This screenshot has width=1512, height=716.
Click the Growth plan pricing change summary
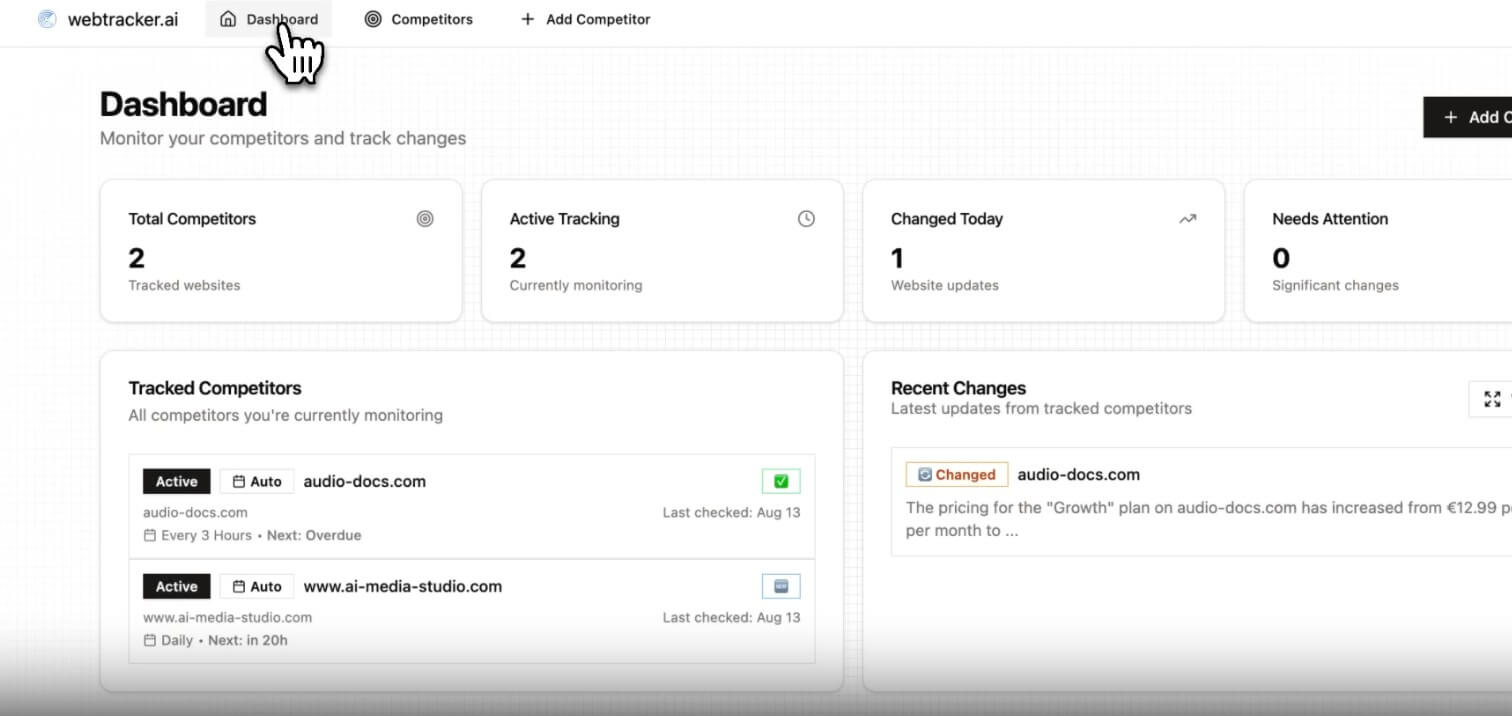[1208, 519]
